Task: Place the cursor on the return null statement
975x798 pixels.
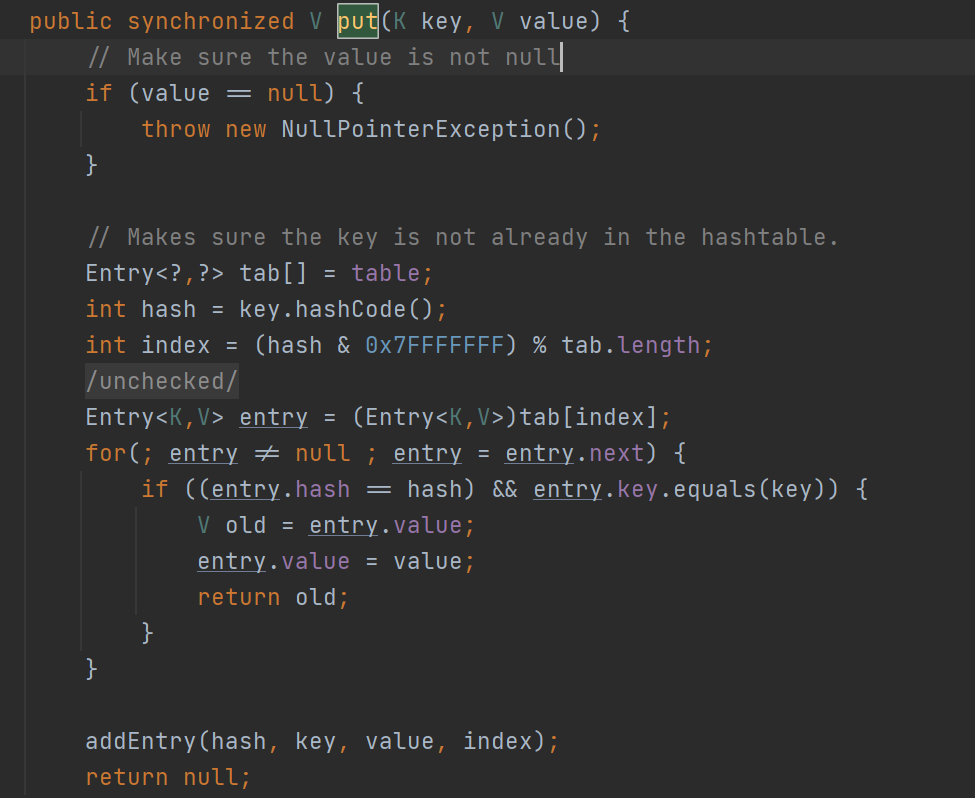Action: 168,777
